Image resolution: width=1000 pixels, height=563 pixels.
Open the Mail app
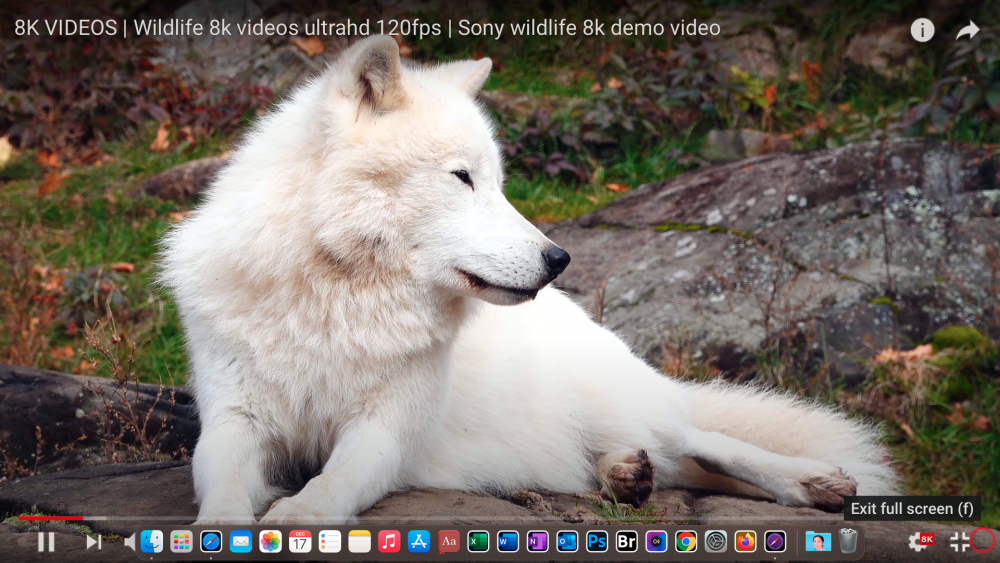240,542
